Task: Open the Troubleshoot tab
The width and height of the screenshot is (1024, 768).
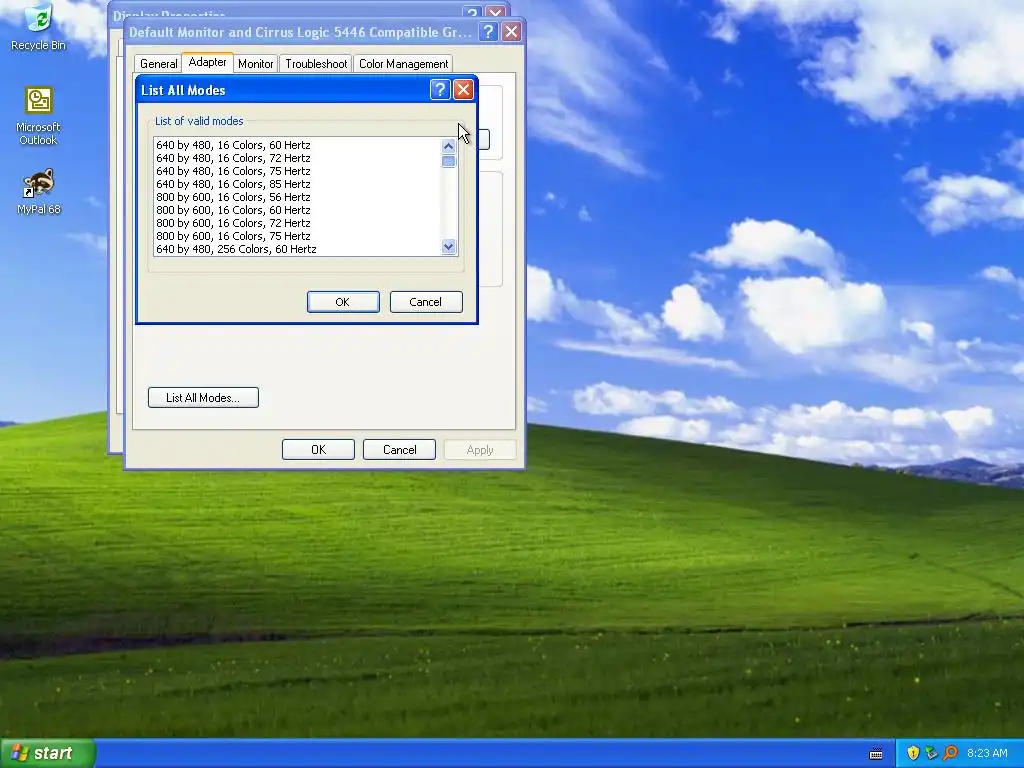Action: [x=316, y=63]
